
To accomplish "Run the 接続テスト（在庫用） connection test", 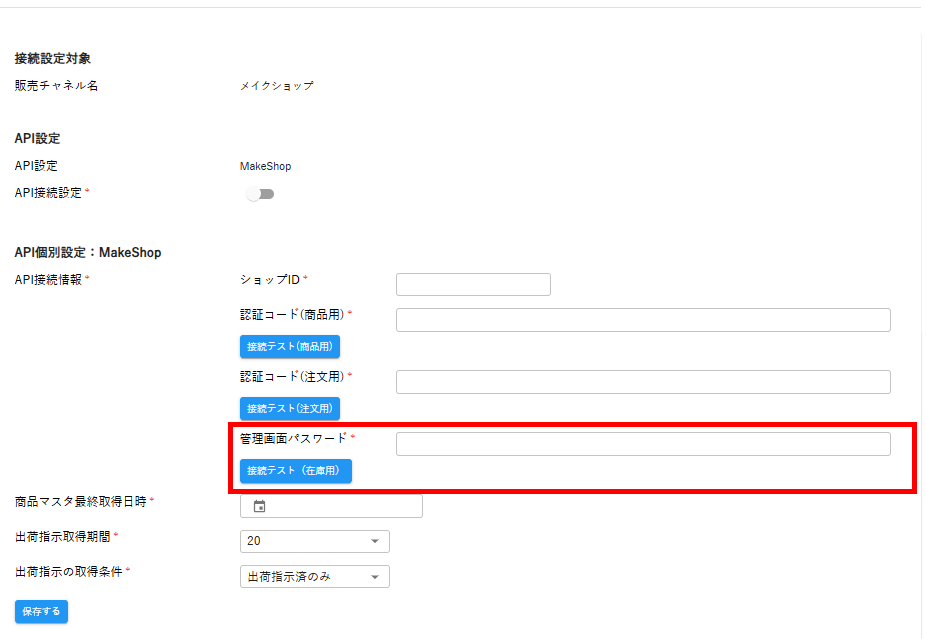I will (295, 470).
